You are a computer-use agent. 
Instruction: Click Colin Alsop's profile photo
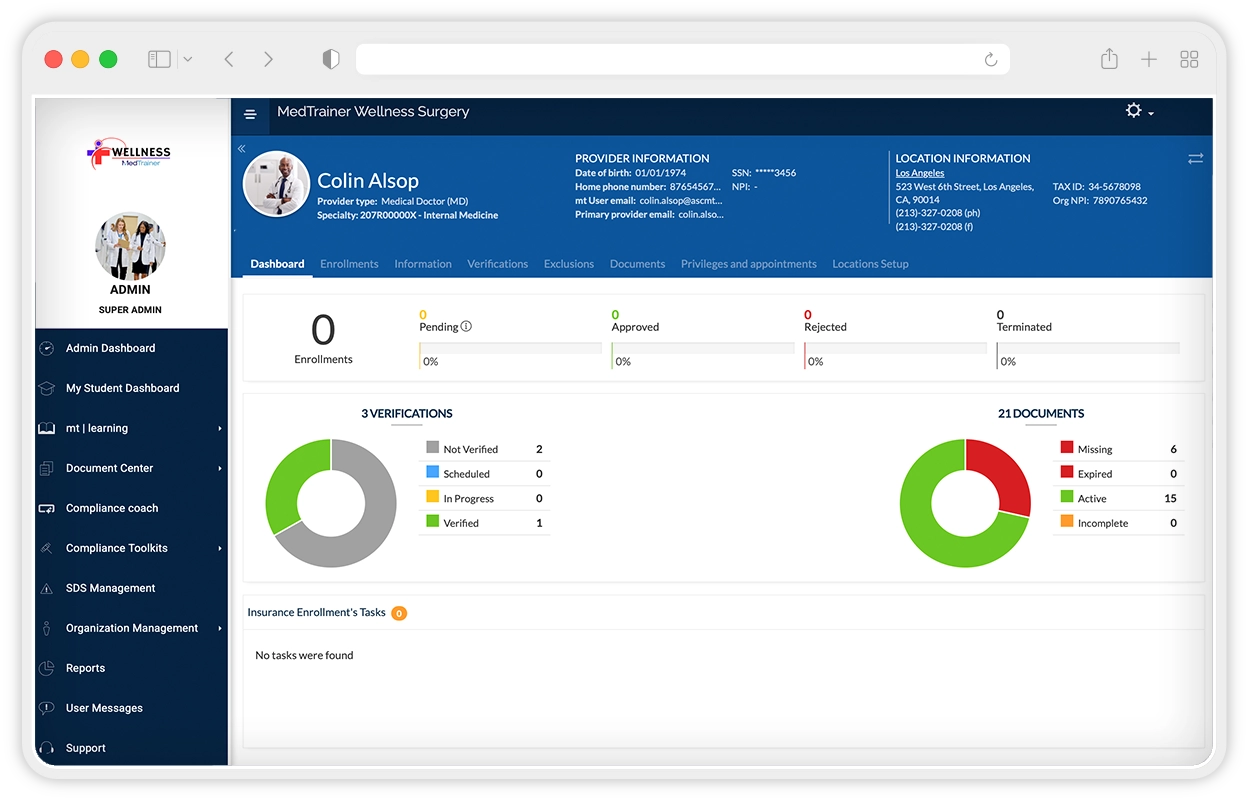(276, 184)
